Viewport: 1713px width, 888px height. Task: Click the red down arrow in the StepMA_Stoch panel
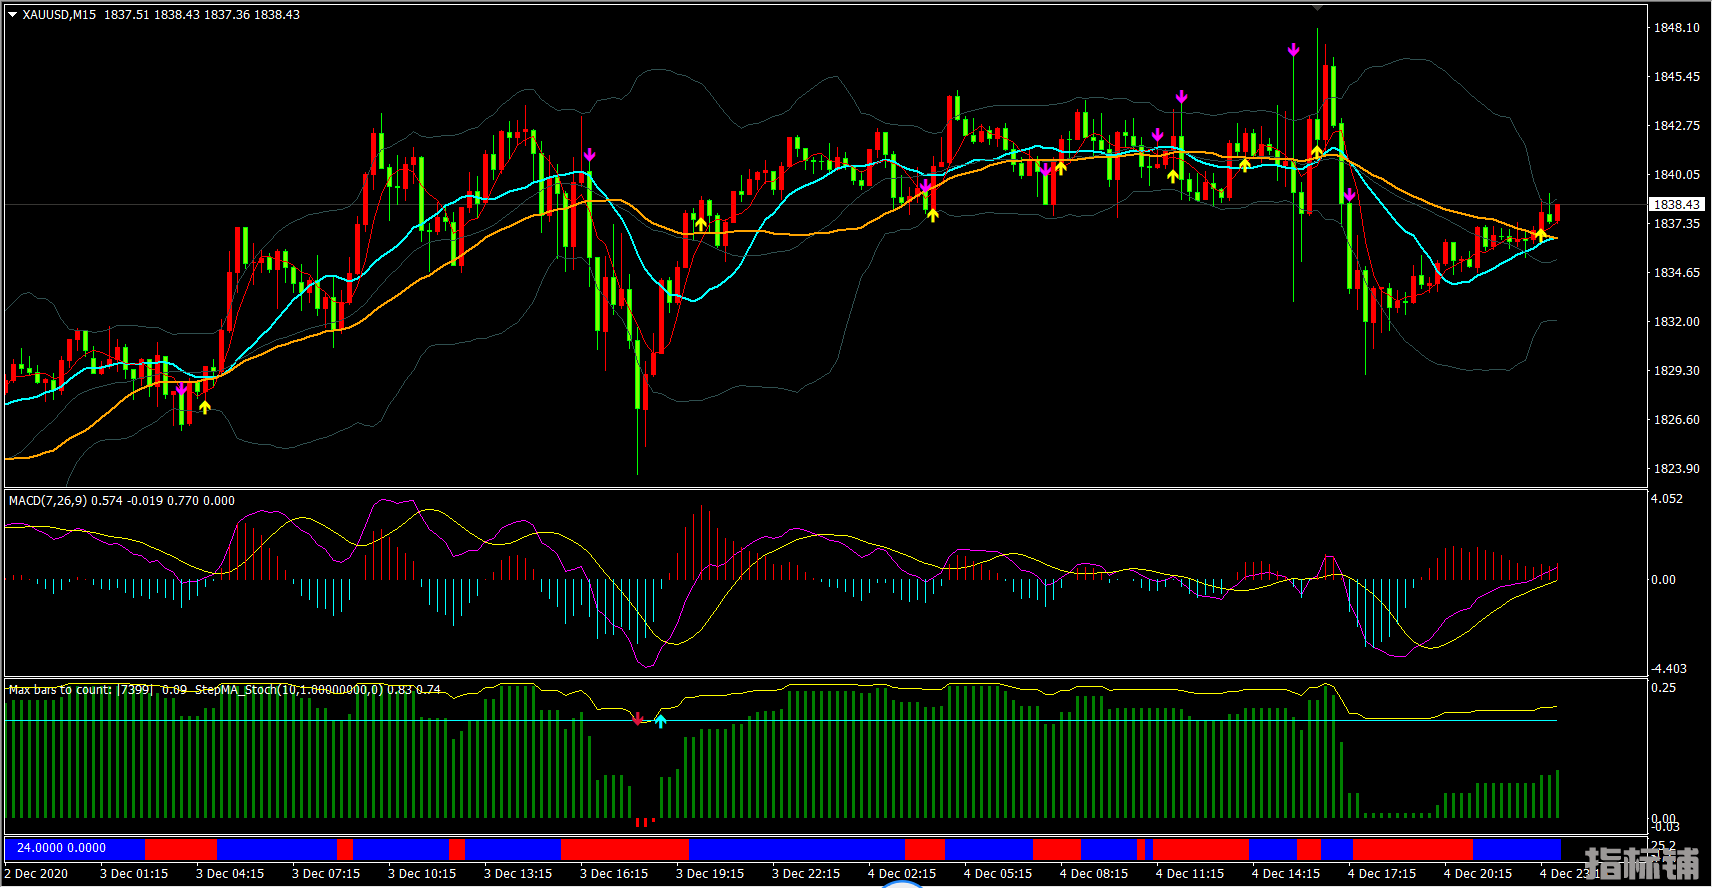pos(638,719)
